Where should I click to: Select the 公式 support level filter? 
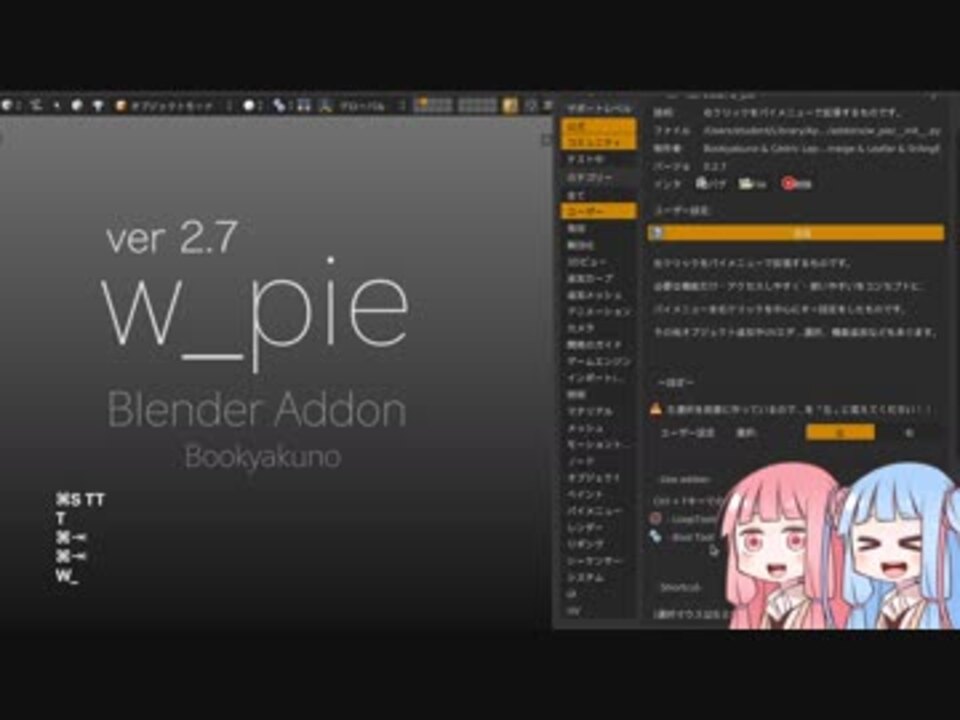pyautogui.click(x=598, y=127)
